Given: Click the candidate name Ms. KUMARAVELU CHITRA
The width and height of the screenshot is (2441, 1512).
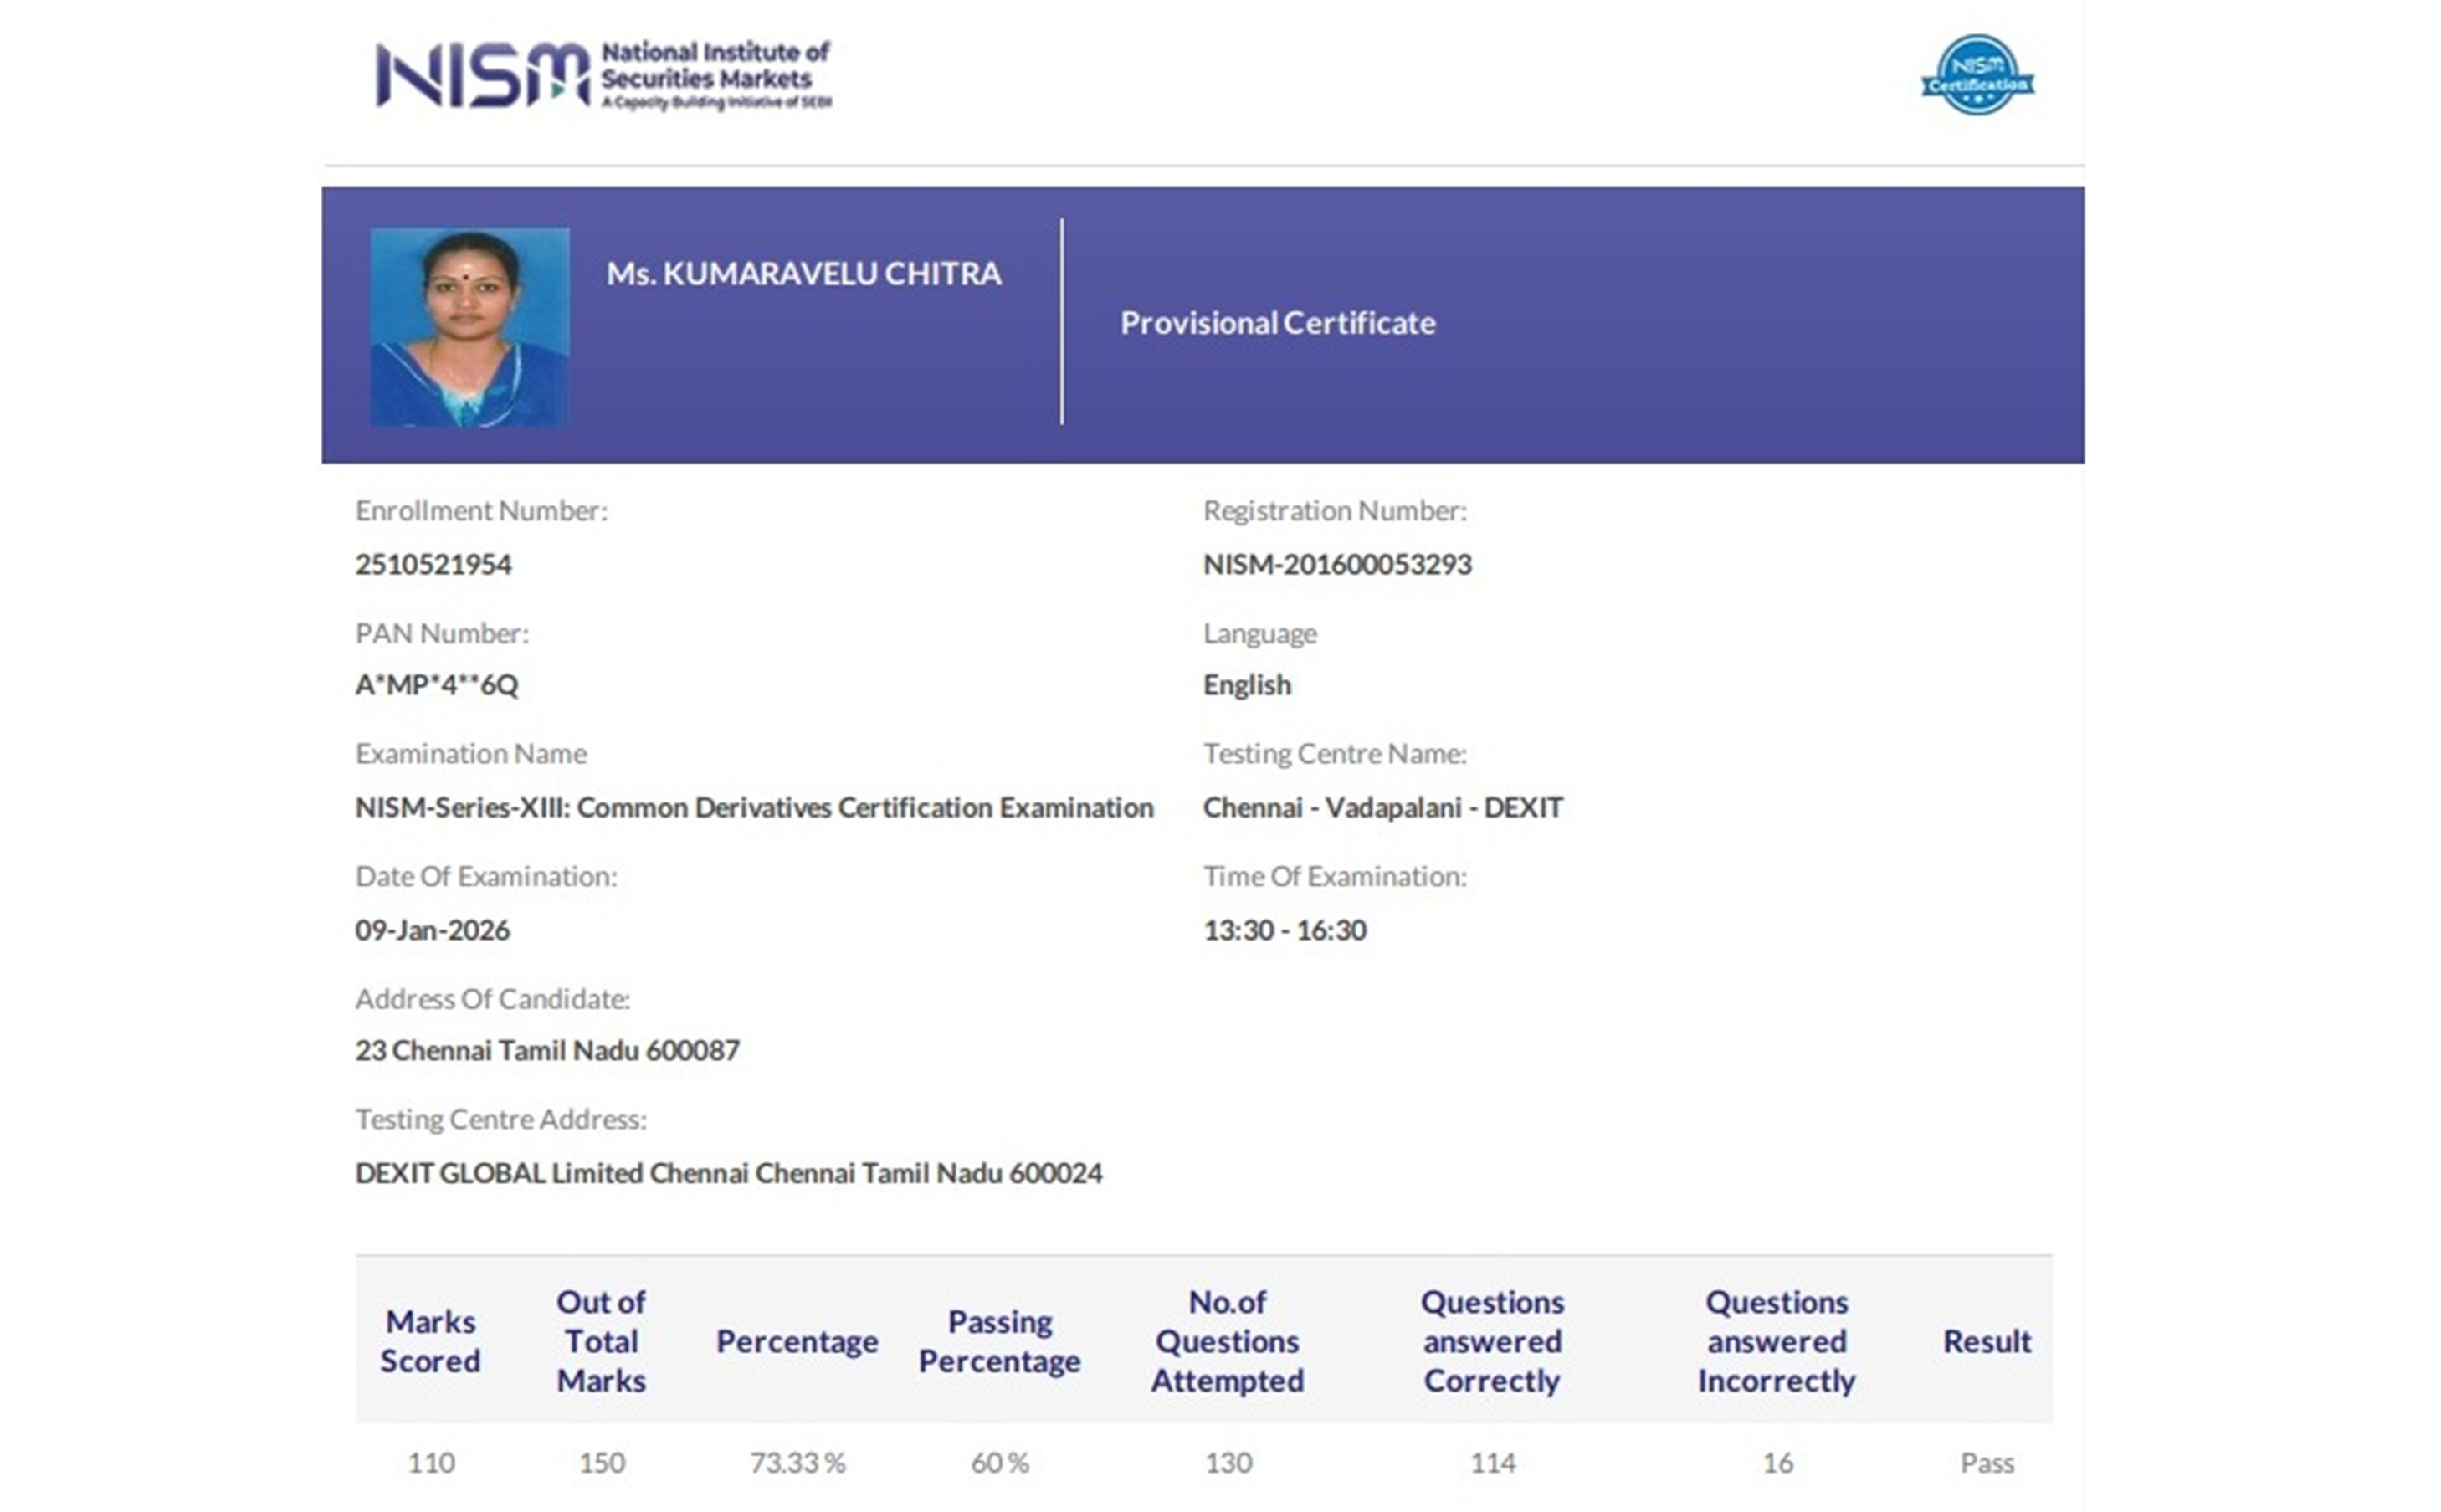Looking at the screenshot, I should pyautogui.click(x=803, y=274).
